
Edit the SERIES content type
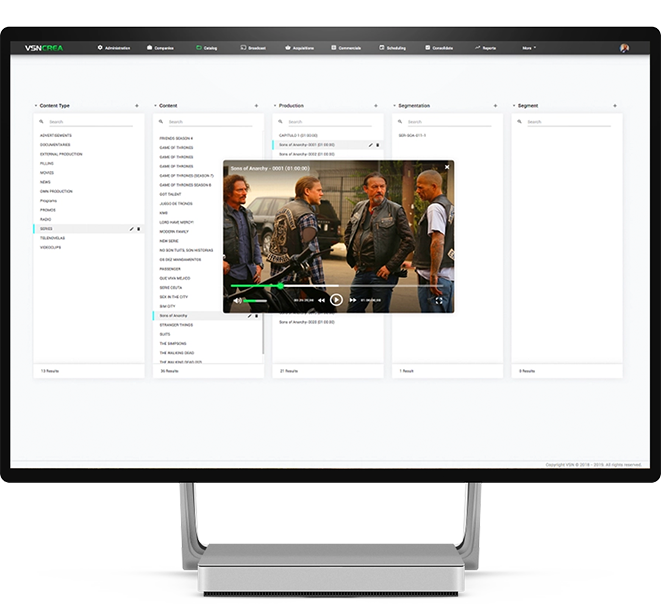(x=132, y=229)
